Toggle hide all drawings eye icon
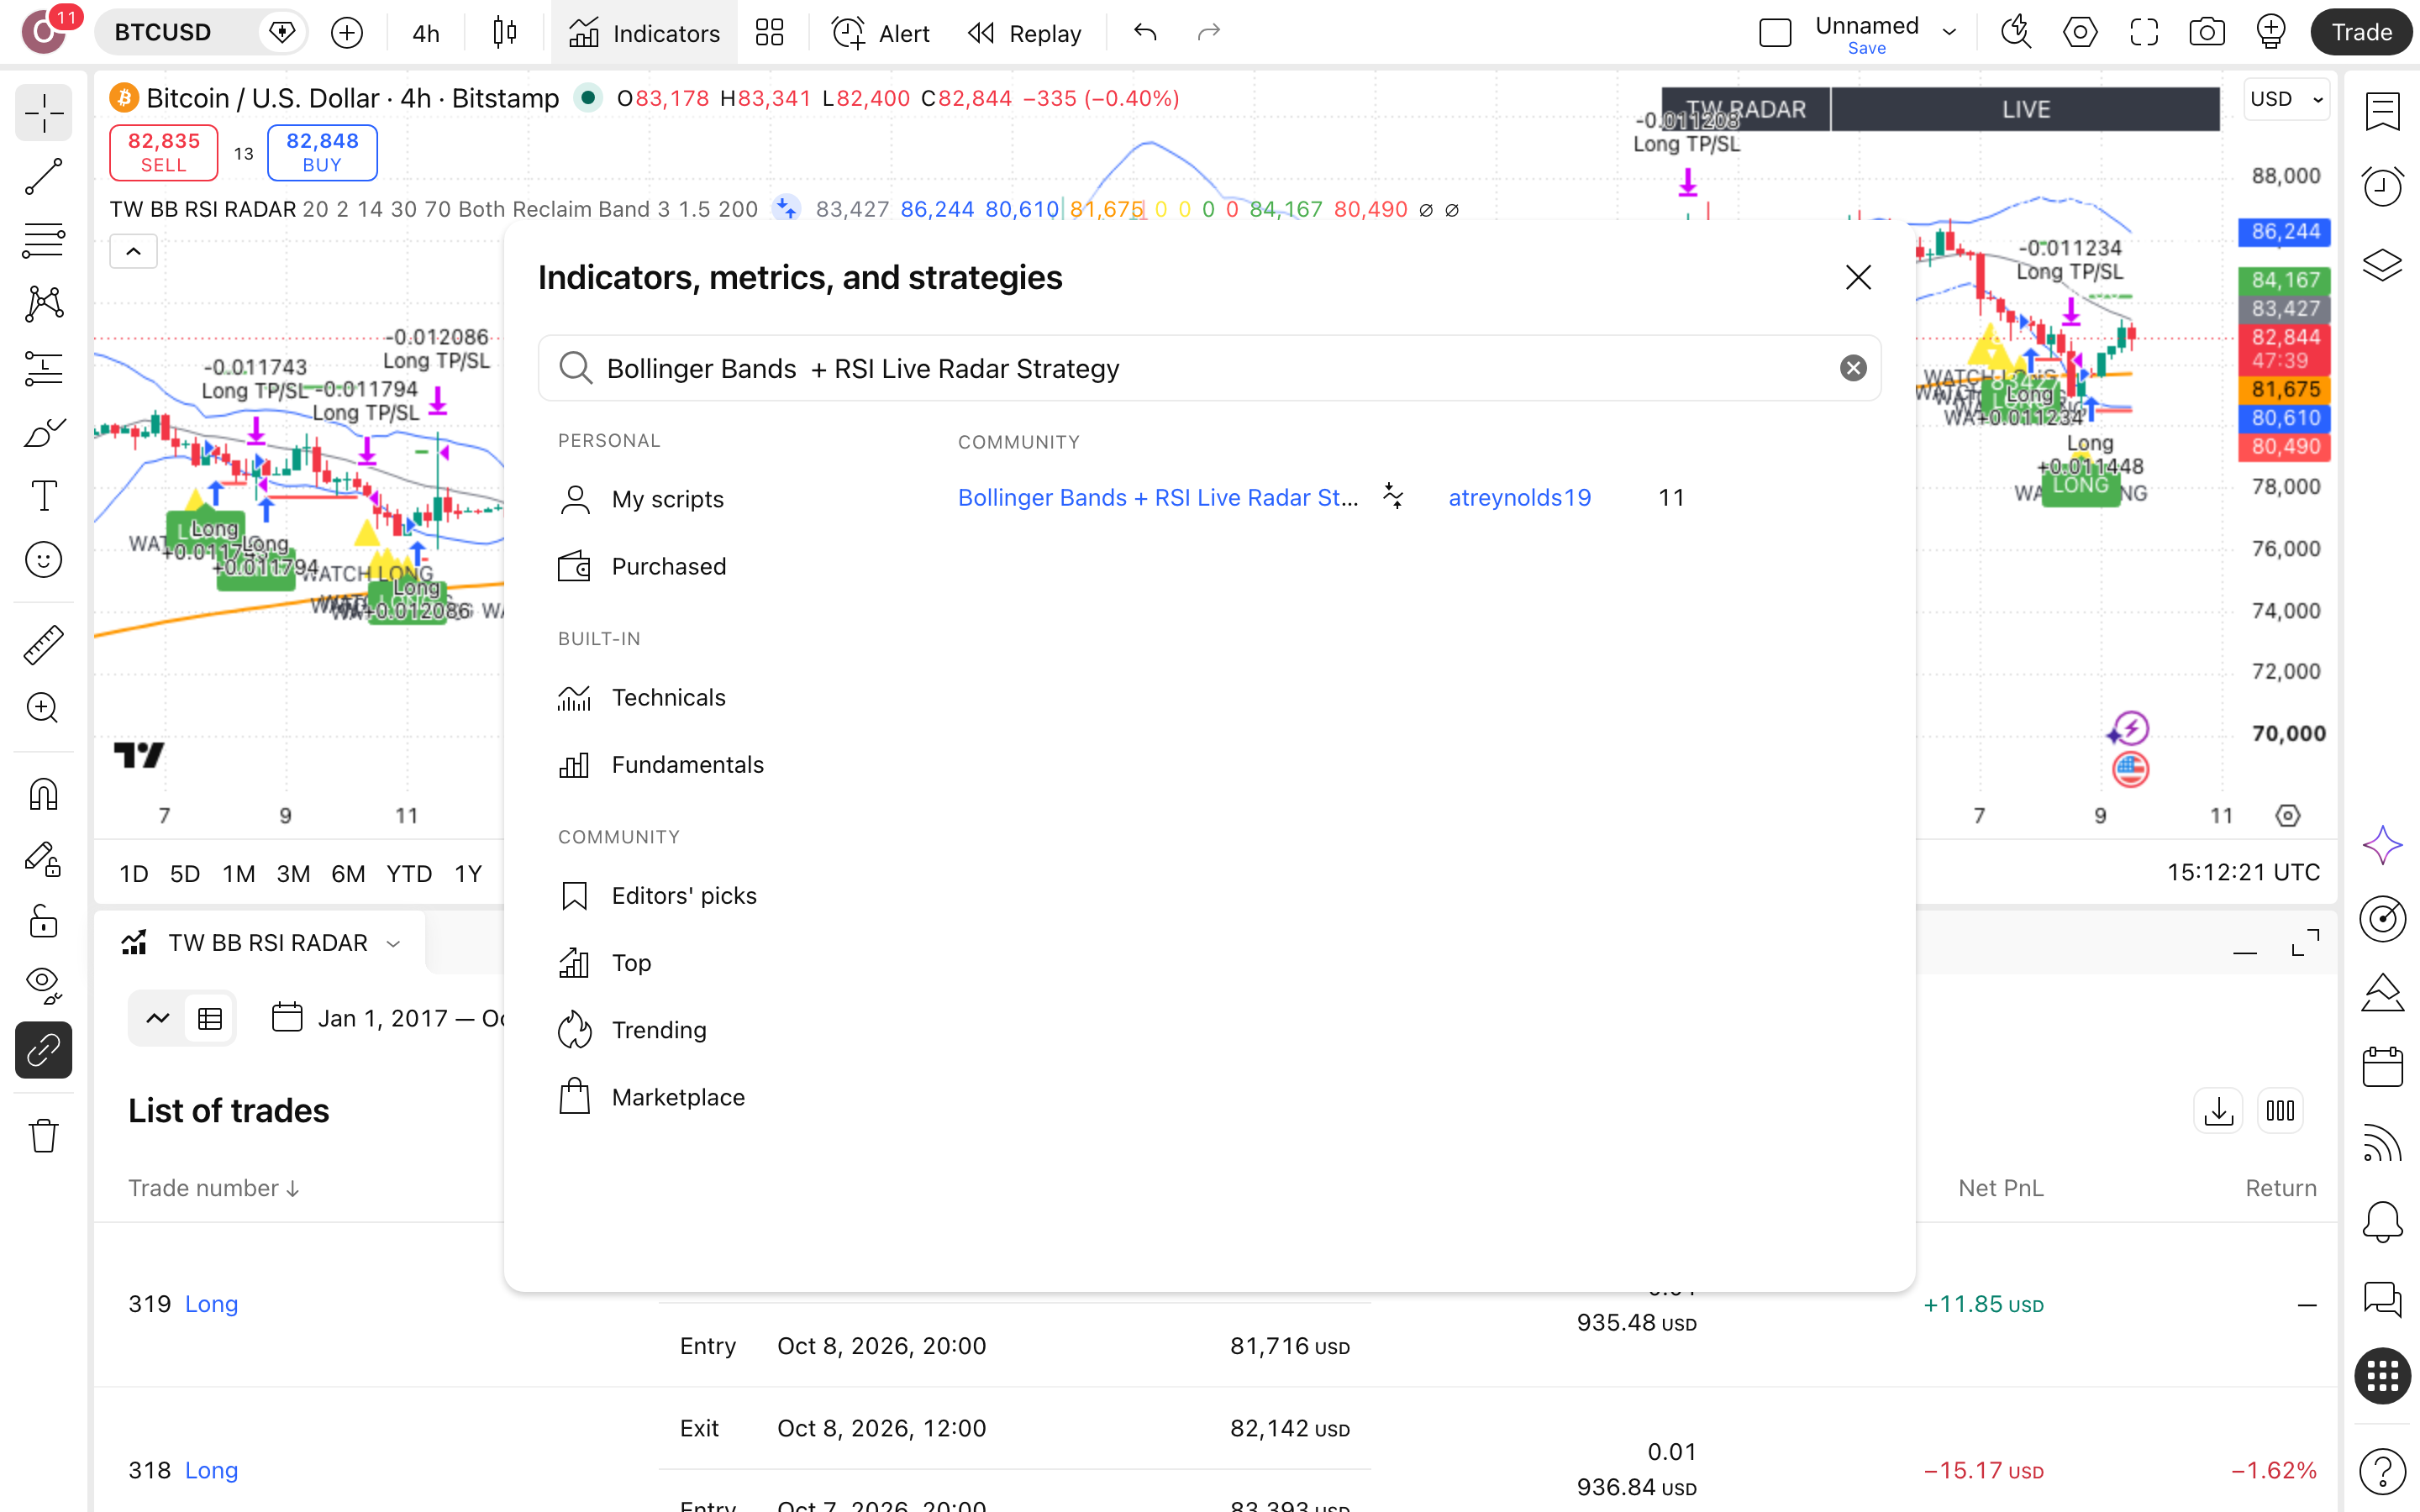The height and width of the screenshot is (1512, 2420). pyautogui.click(x=43, y=986)
